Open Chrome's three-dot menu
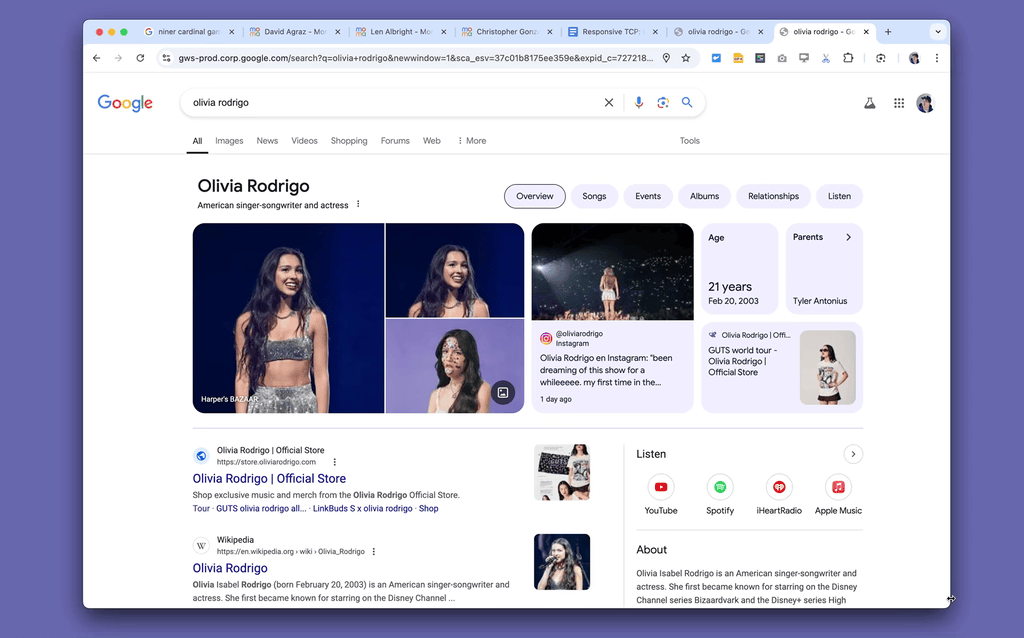 [x=936, y=58]
